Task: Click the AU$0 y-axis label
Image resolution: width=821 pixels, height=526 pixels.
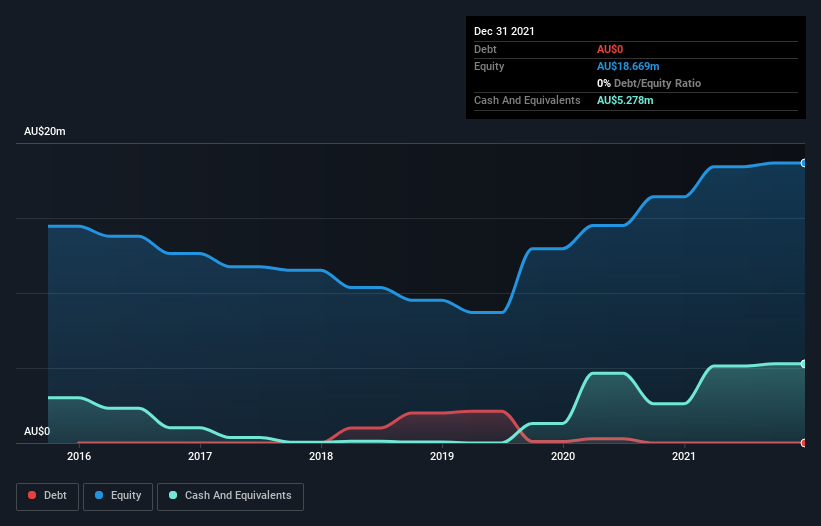Action: tap(37, 431)
